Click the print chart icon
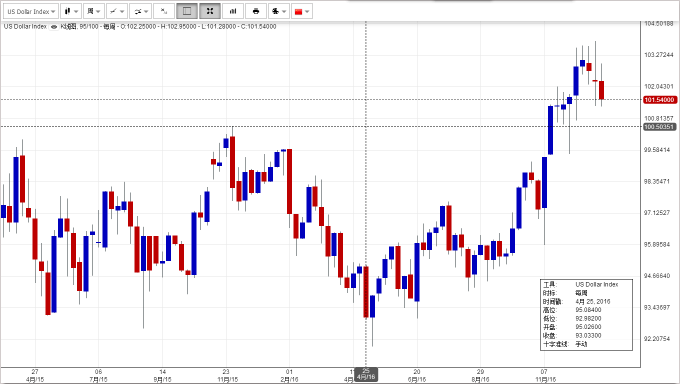This screenshot has width=680, height=384. 256,11
